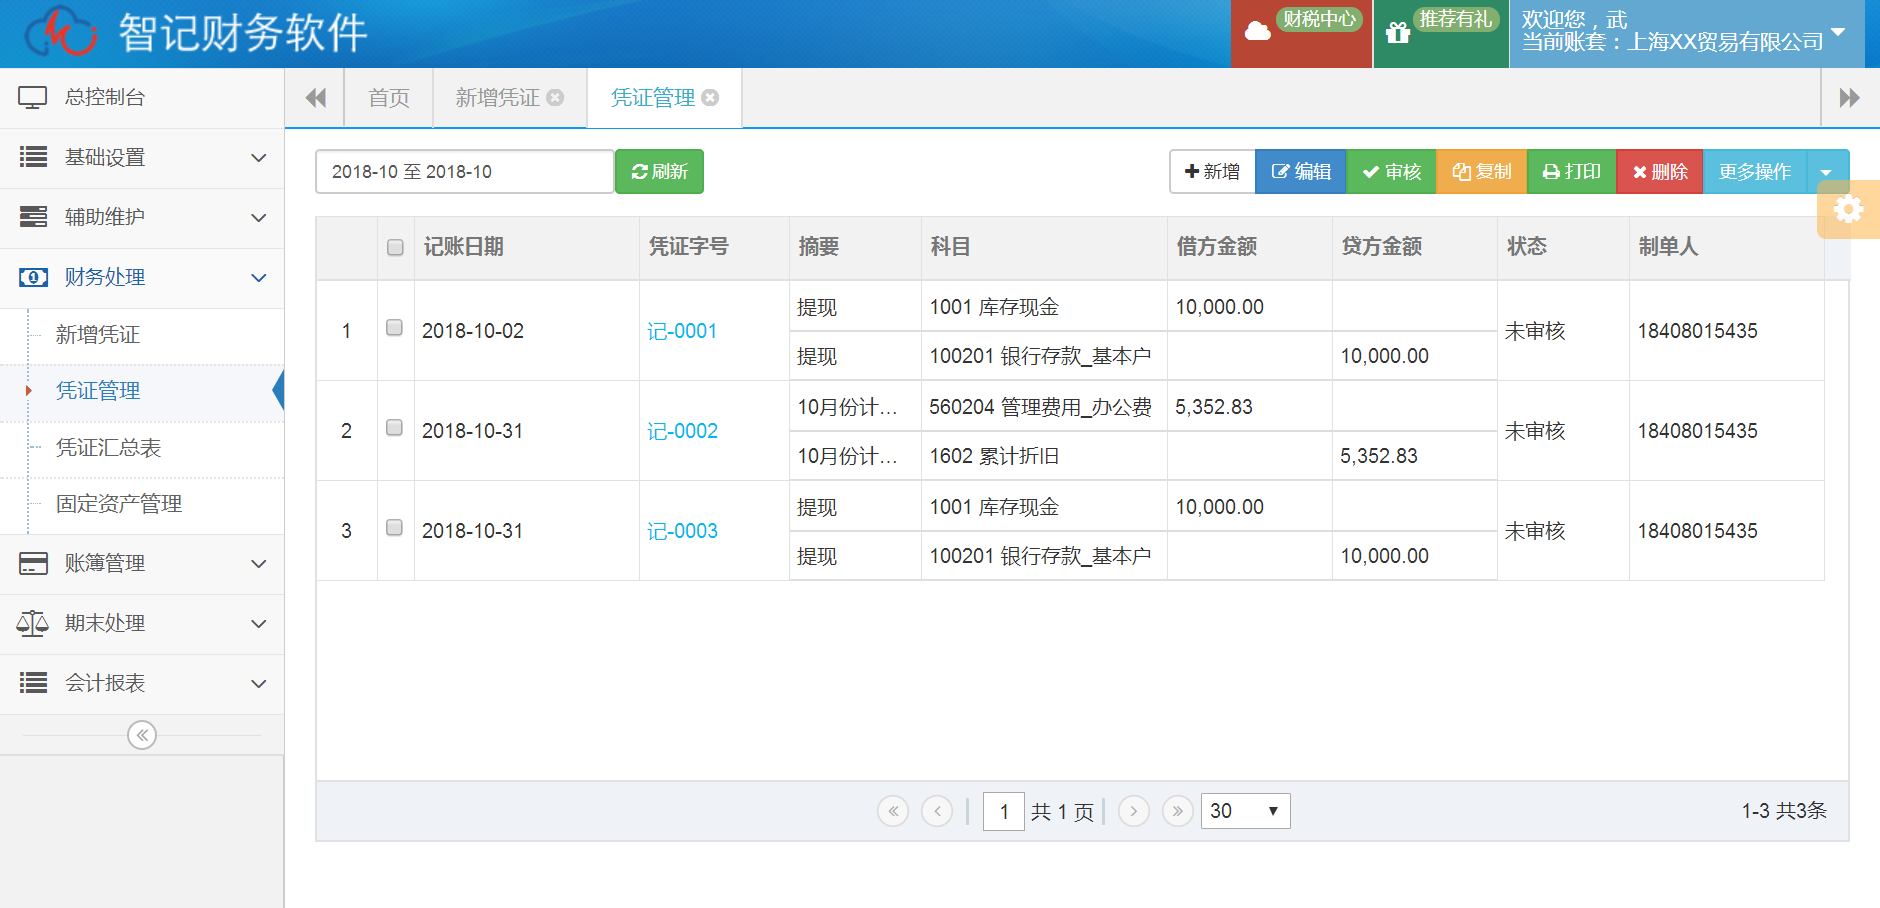Switch to the 首页 tab
The image size is (1880, 908).
click(x=389, y=98)
